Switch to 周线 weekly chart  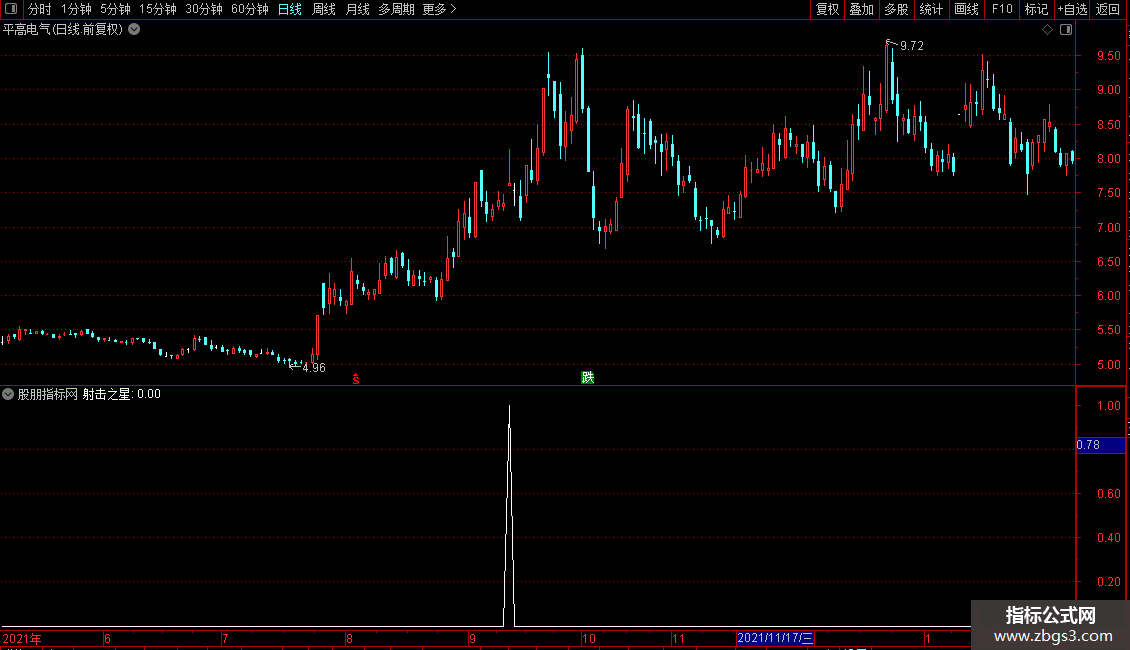[324, 9]
